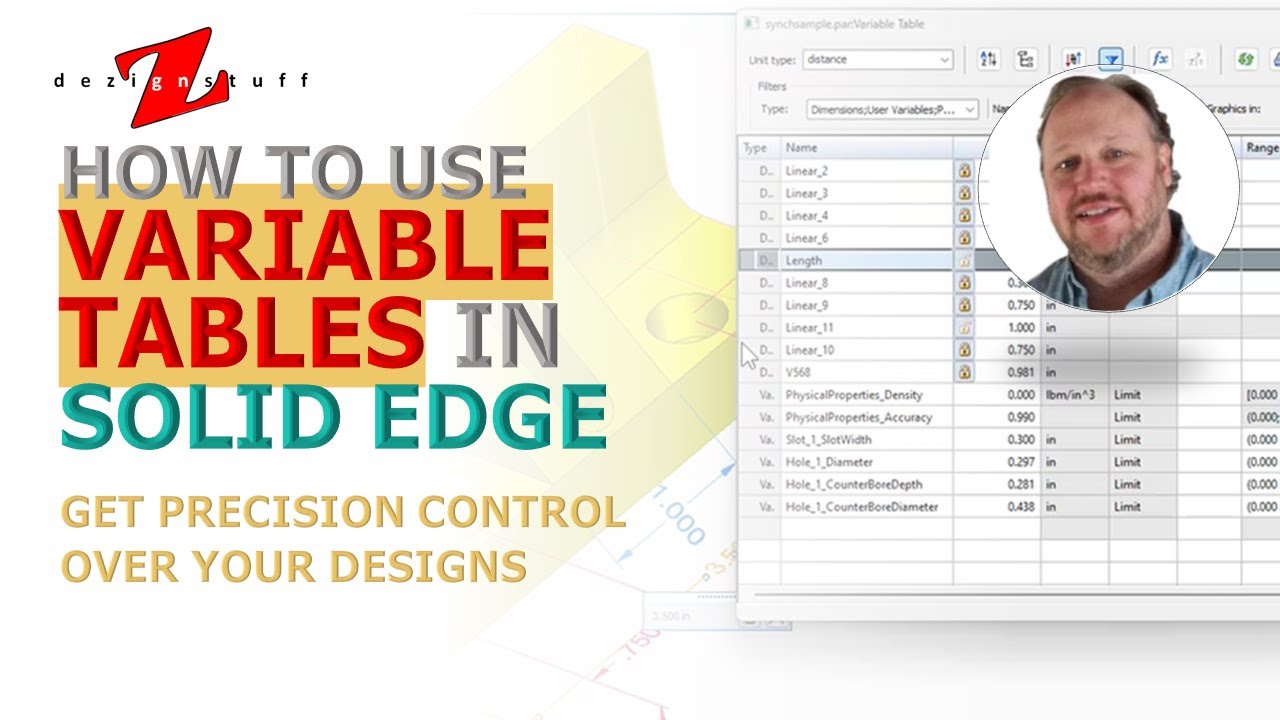Select the Linear_4 name cell
The width and height of the screenshot is (1280, 720).
tap(866, 215)
